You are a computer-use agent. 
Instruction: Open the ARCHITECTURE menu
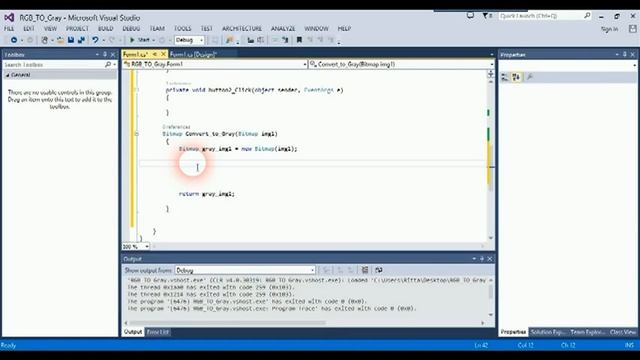242,29
